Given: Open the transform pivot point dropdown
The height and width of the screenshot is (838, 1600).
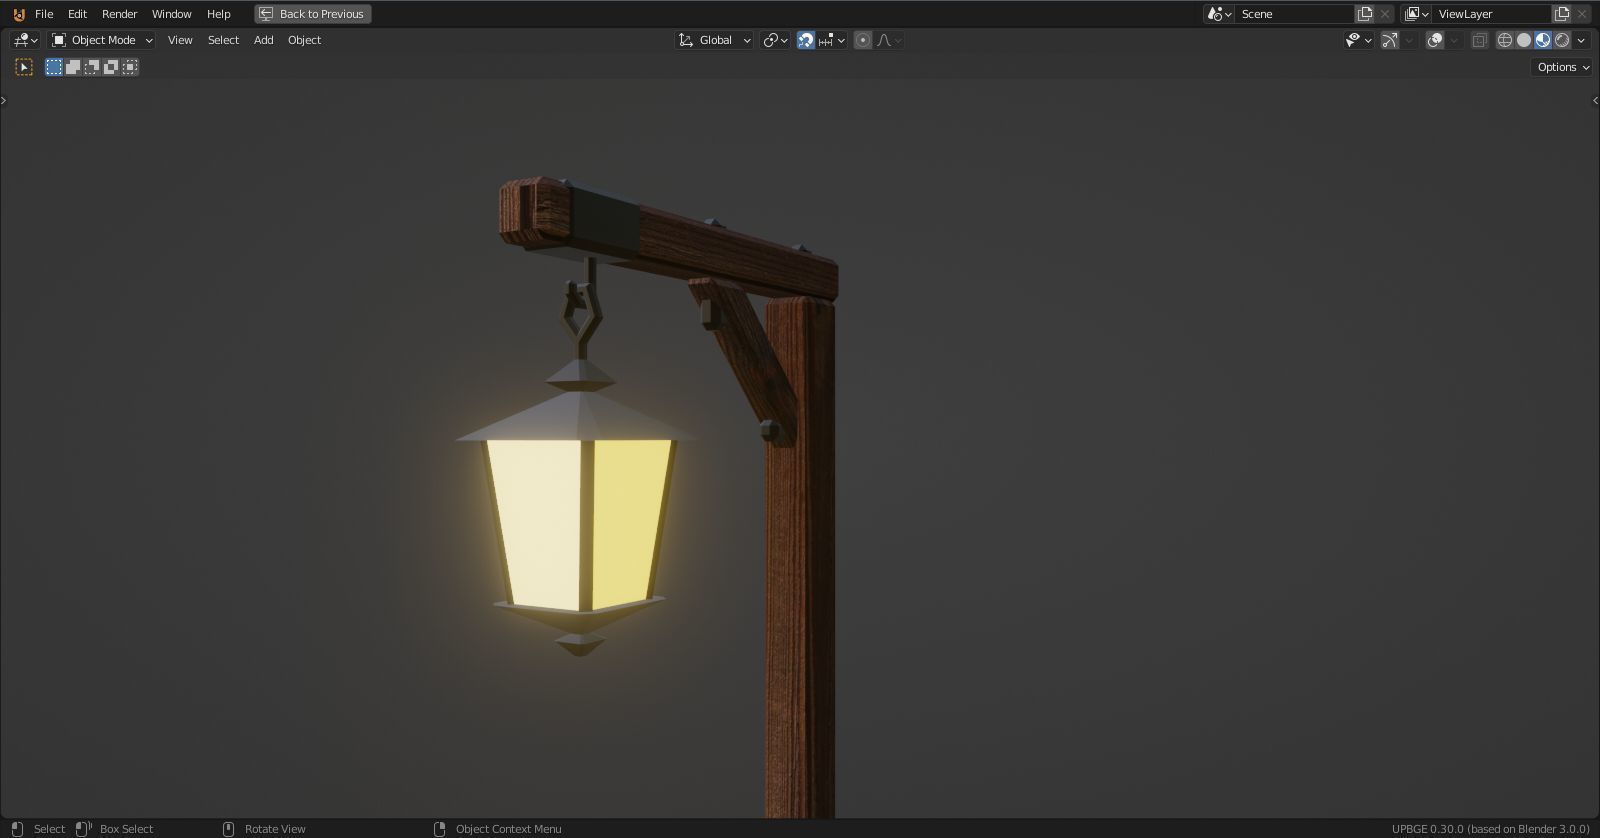Looking at the screenshot, I should [775, 40].
